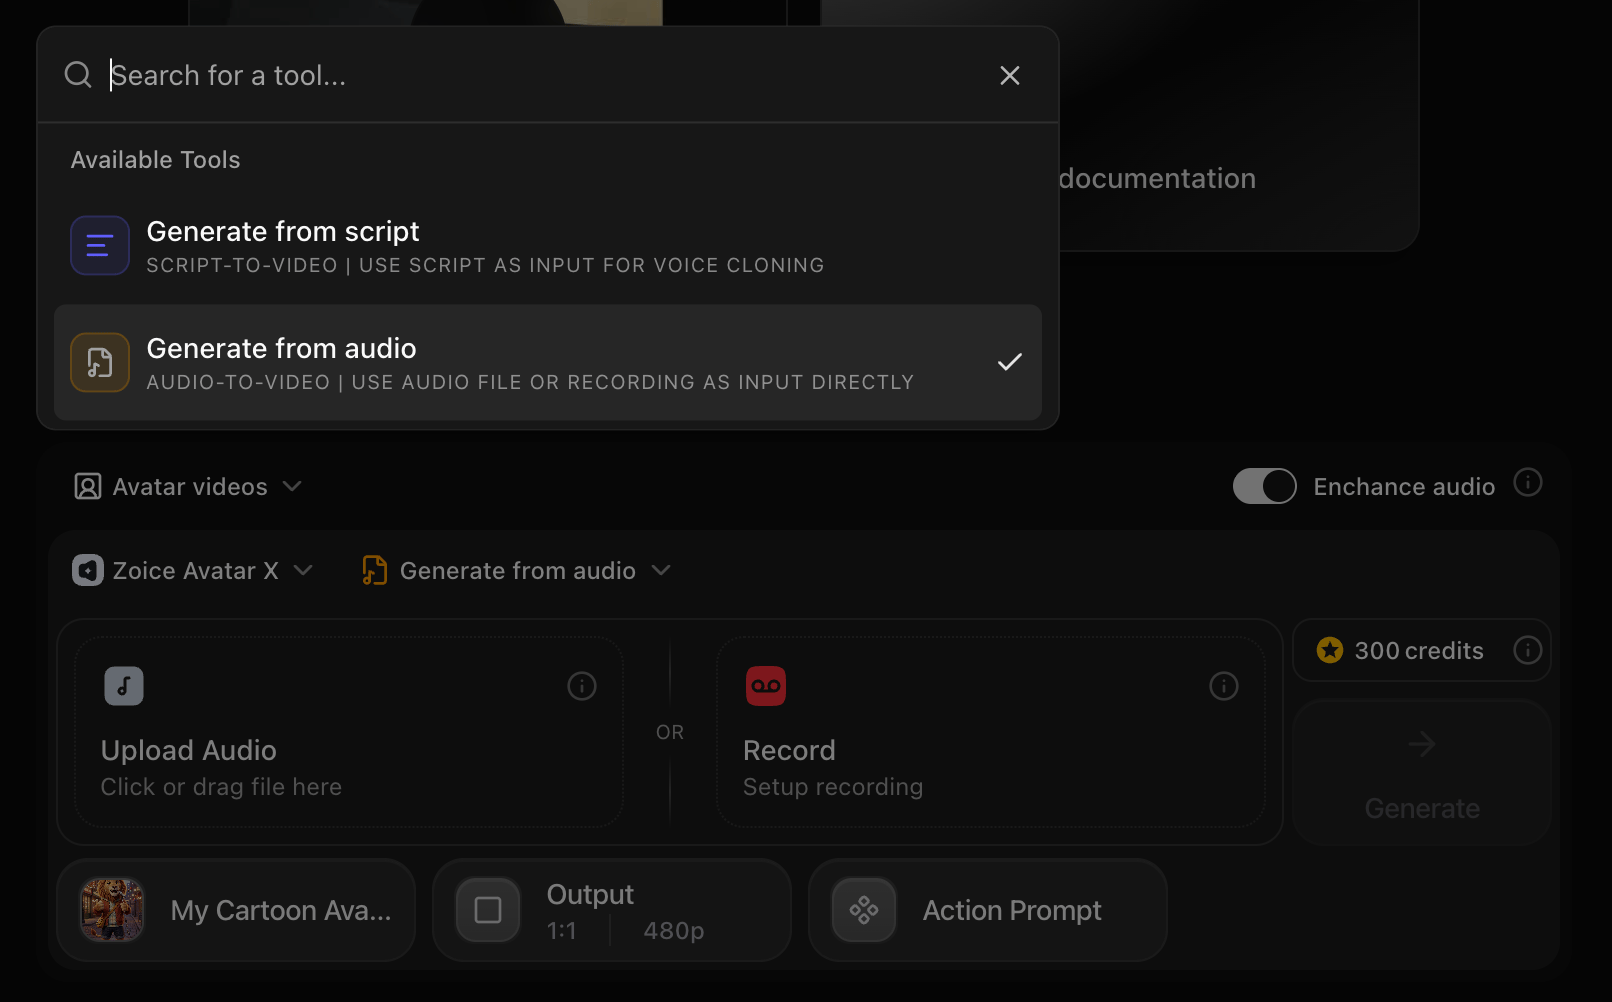Open Enchance audio info tooltip

[1528, 482]
